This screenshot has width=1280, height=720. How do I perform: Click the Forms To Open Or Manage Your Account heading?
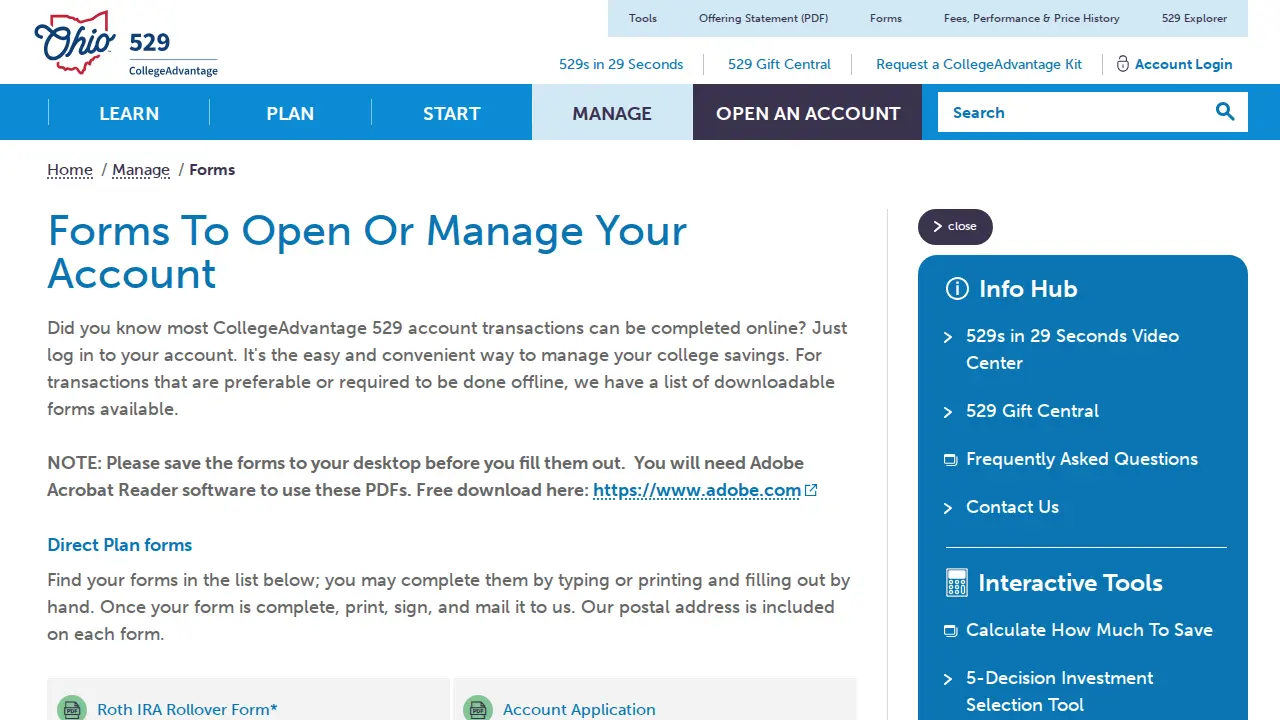(x=367, y=252)
